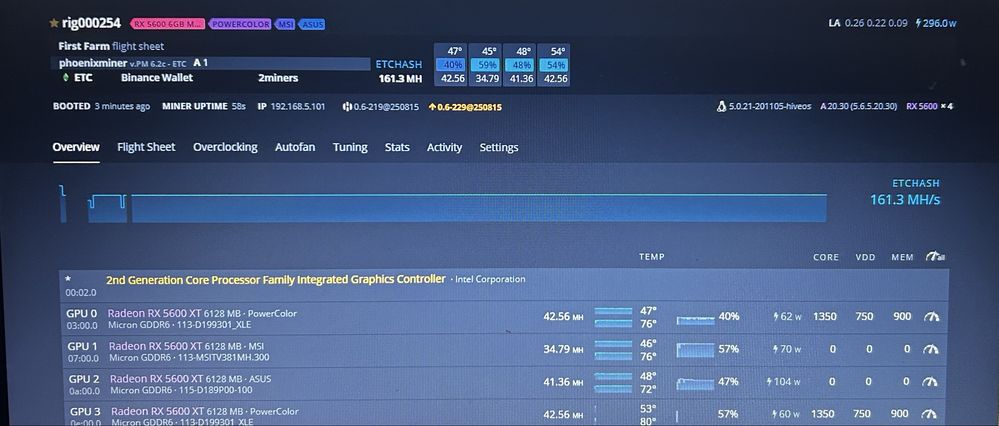
Task: Click the Intel Integrated Graphics Controller row
Action: click(503, 285)
